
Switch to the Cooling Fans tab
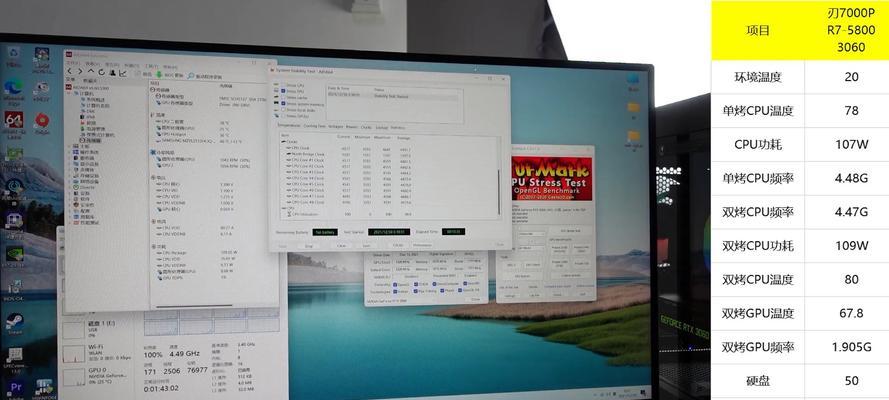pyautogui.click(x=315, y=126)
